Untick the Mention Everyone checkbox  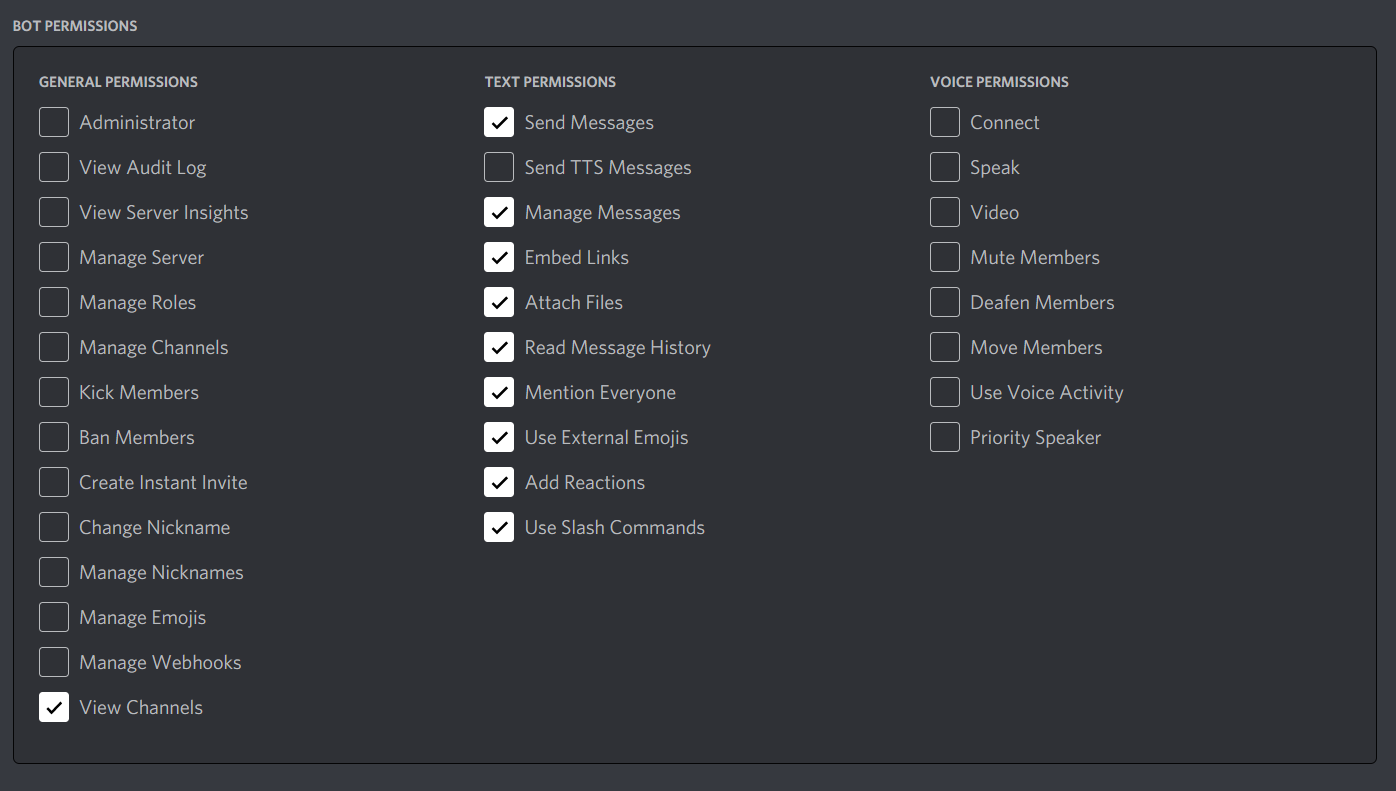click(499, 392)
